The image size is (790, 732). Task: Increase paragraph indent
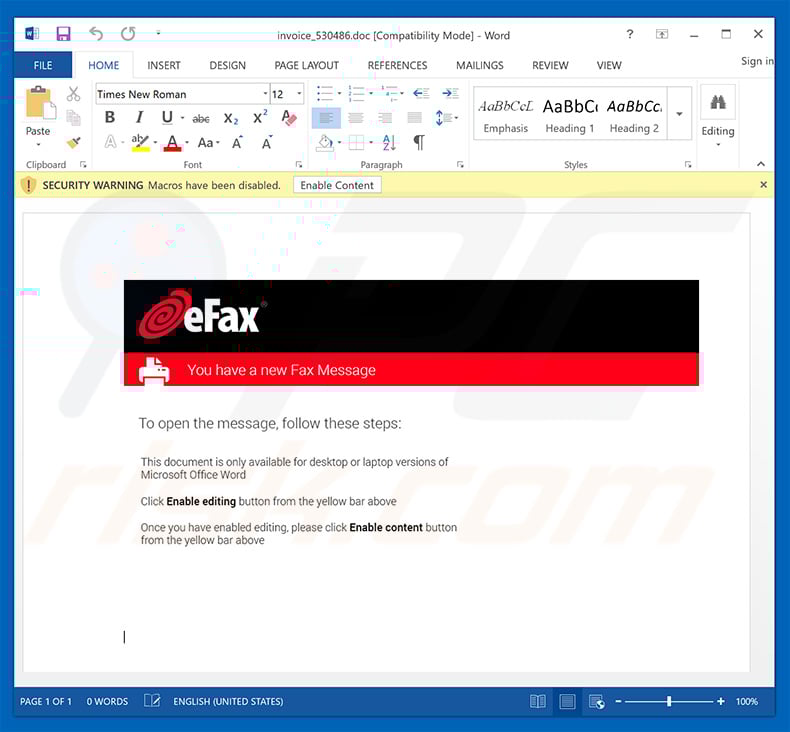point(450,93)
